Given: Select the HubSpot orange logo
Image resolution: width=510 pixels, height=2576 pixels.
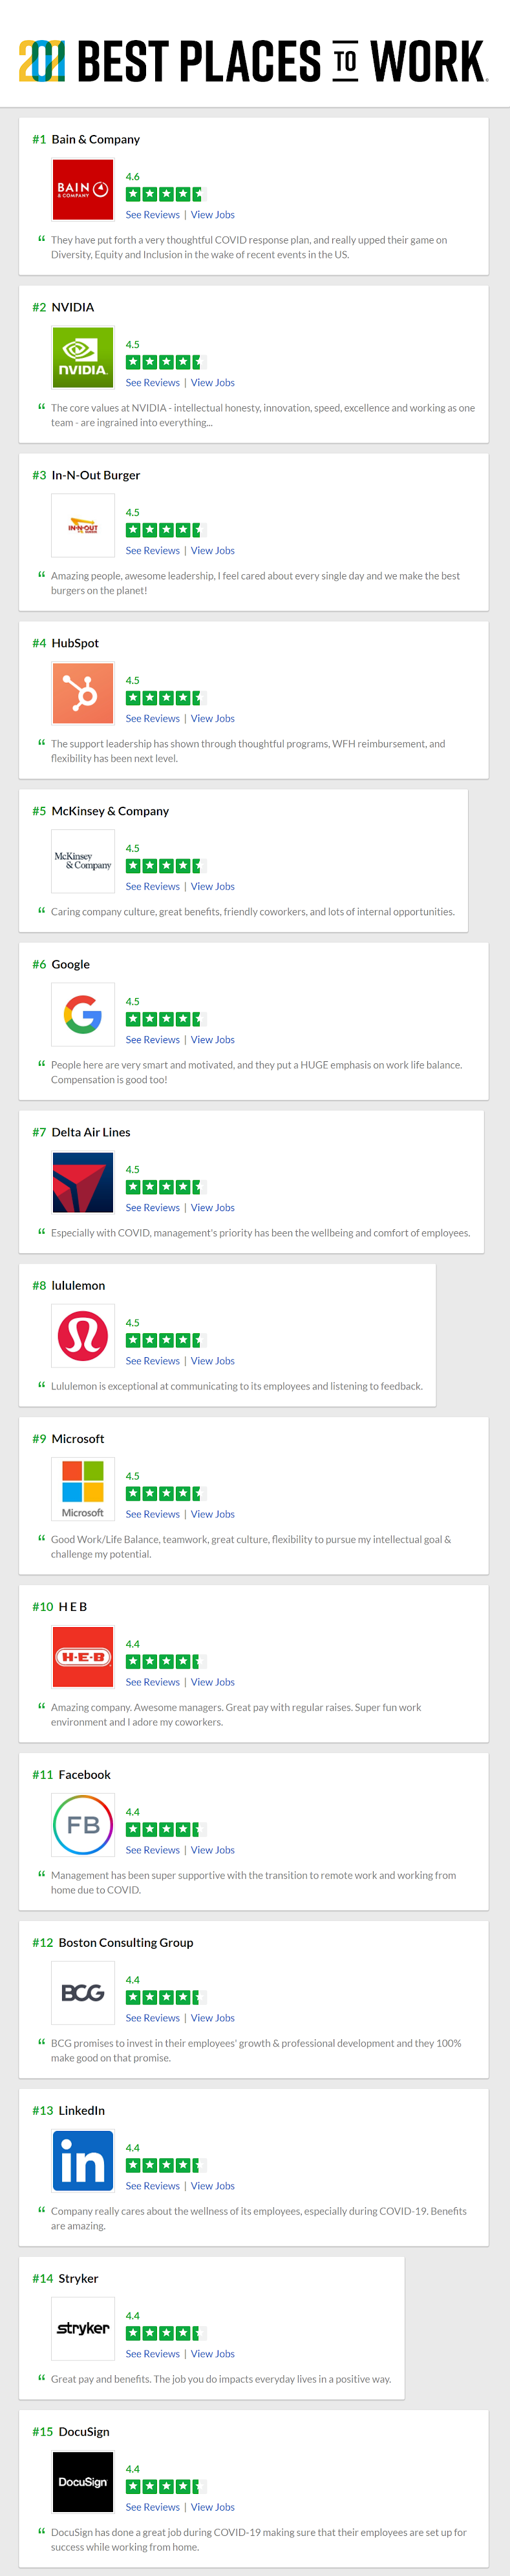Looking at the screenshot, I should [83, 693].
